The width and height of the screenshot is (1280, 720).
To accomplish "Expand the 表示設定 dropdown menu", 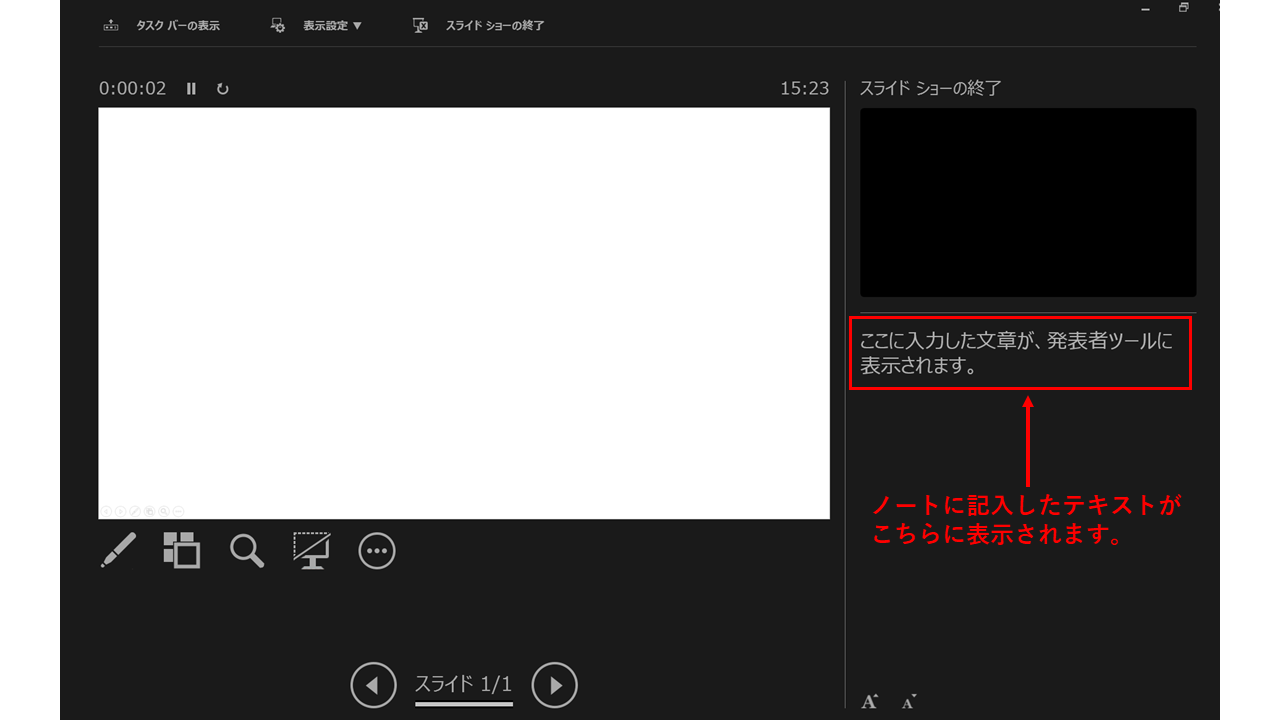I will click(318, 26).
